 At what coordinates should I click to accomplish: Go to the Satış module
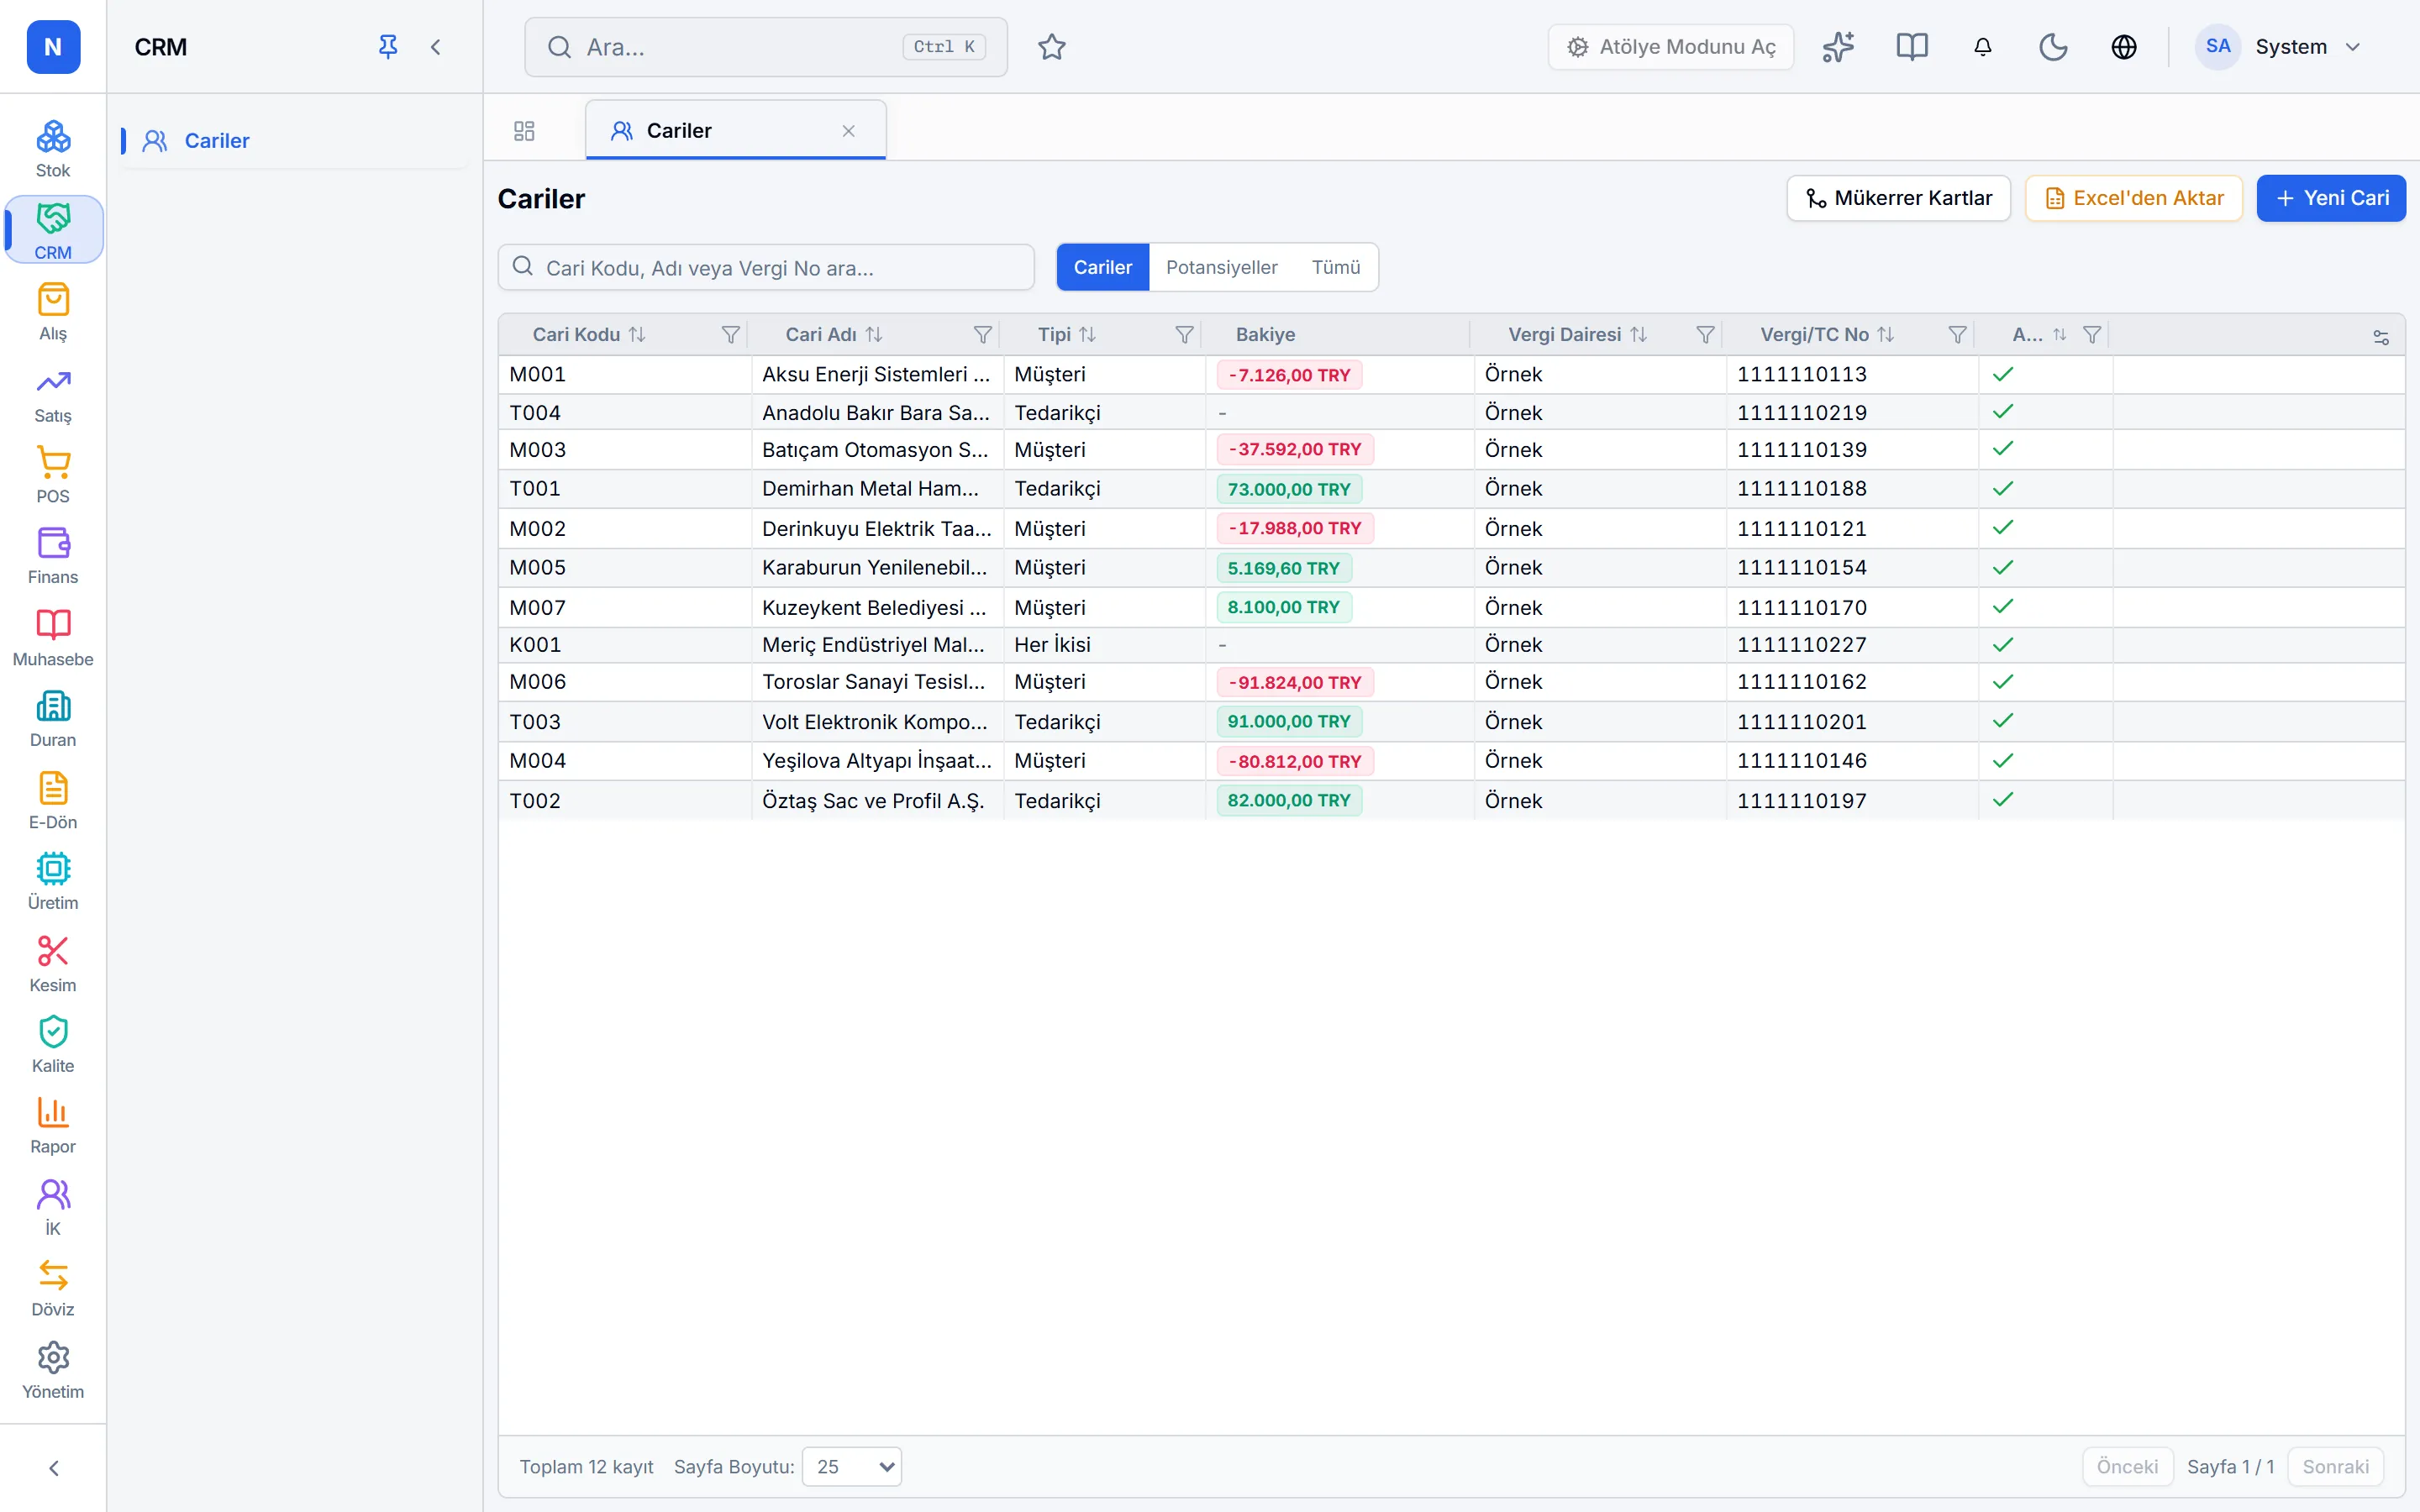click(53, 394)
